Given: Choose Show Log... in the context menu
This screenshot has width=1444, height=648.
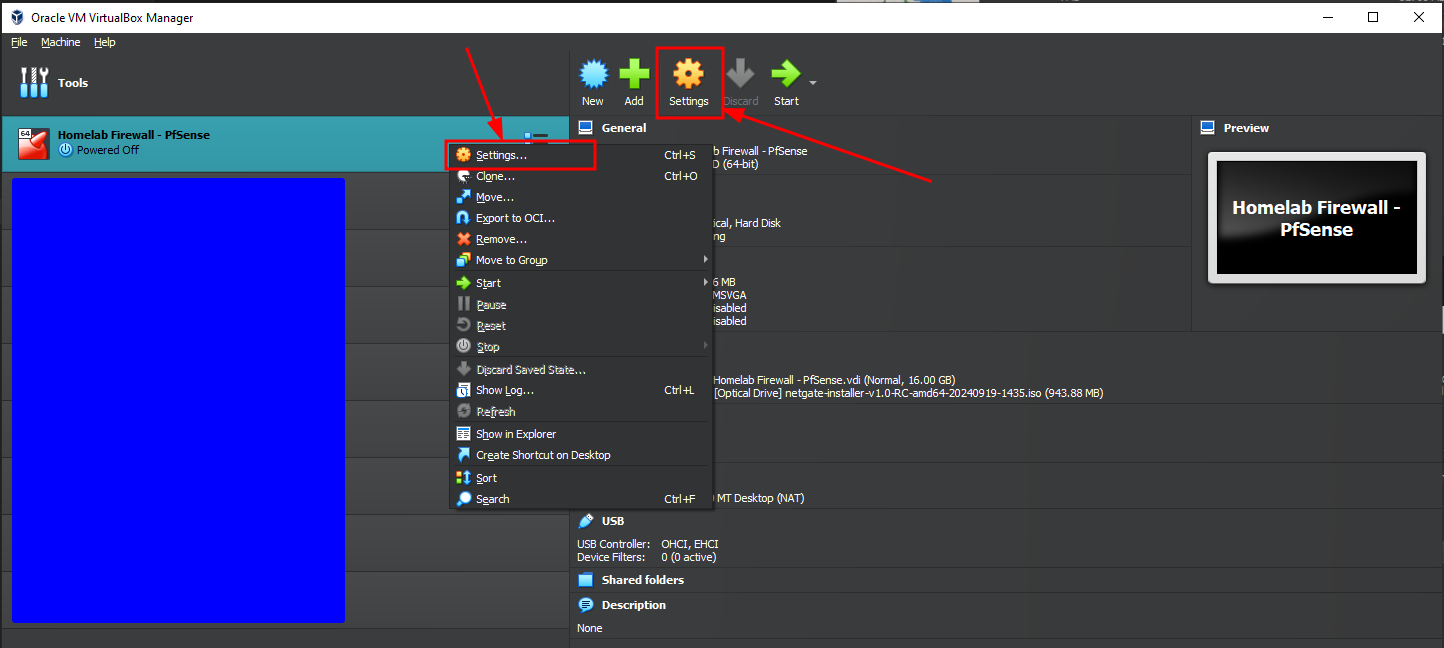Looking at the screenshot, I should coord(581,390).
